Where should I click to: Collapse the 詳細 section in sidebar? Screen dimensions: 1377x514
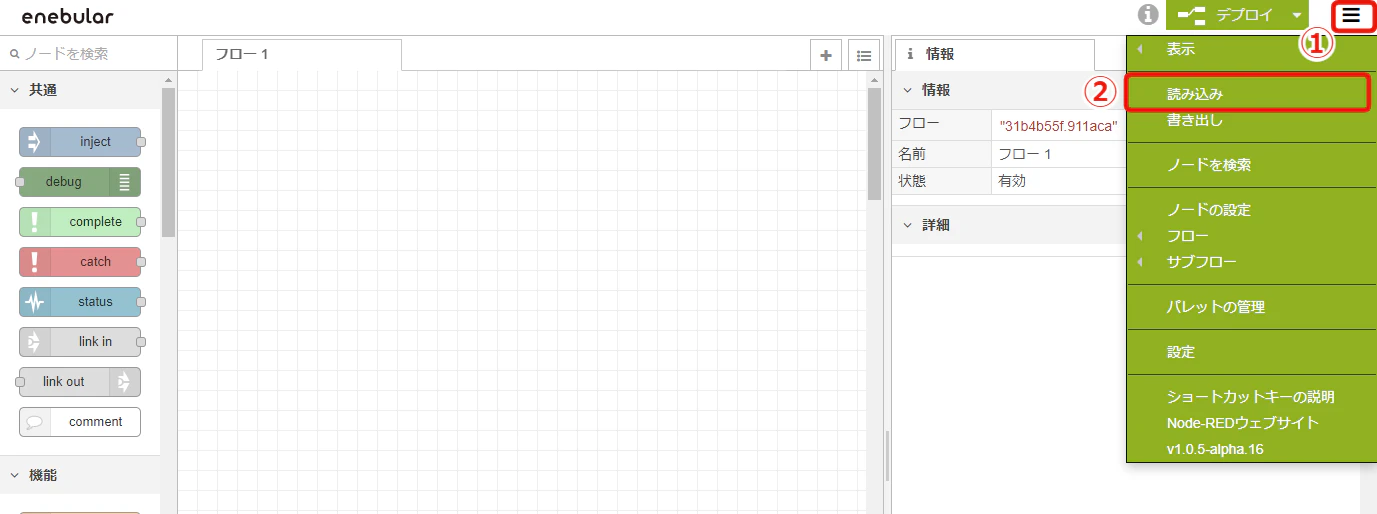coord(1008,225)
